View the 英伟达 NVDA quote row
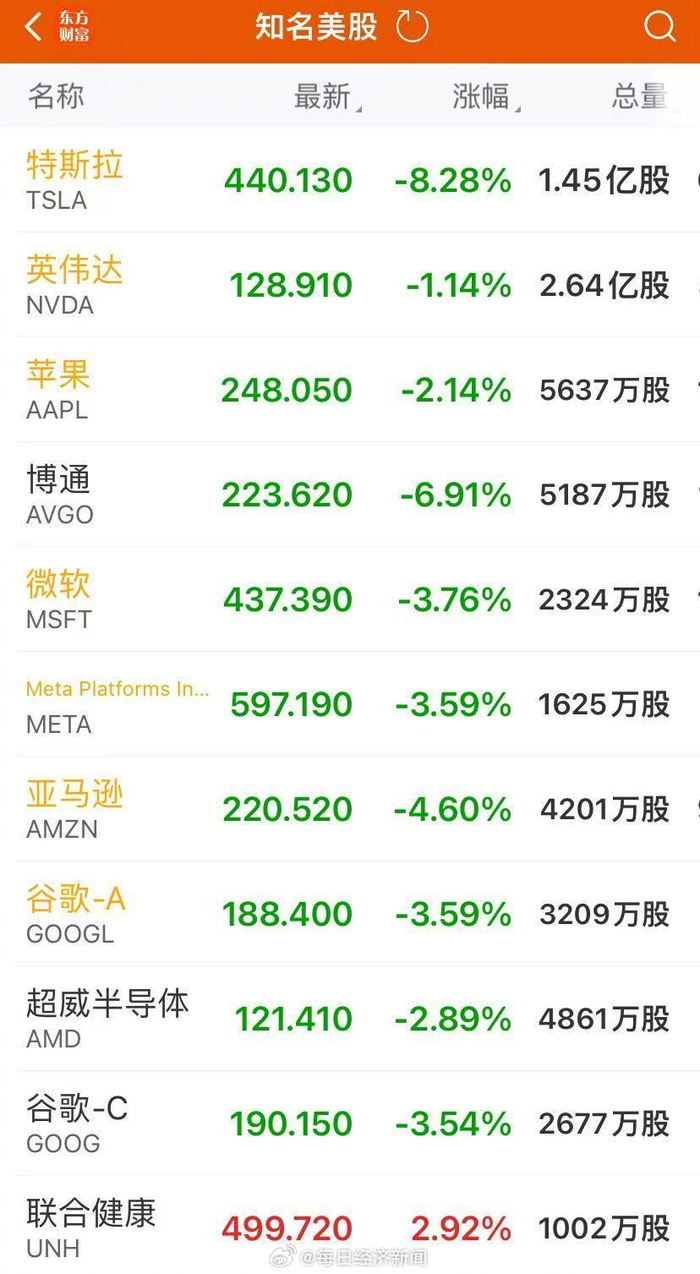This screenshot has height=1274, width=700. click(x=350, y=286)
